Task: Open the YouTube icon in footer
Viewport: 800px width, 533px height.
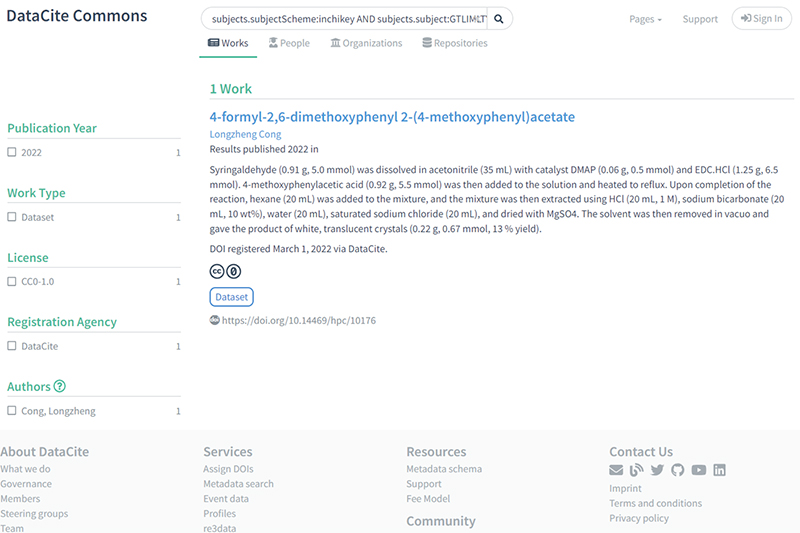Action: (x=698, y=471)
